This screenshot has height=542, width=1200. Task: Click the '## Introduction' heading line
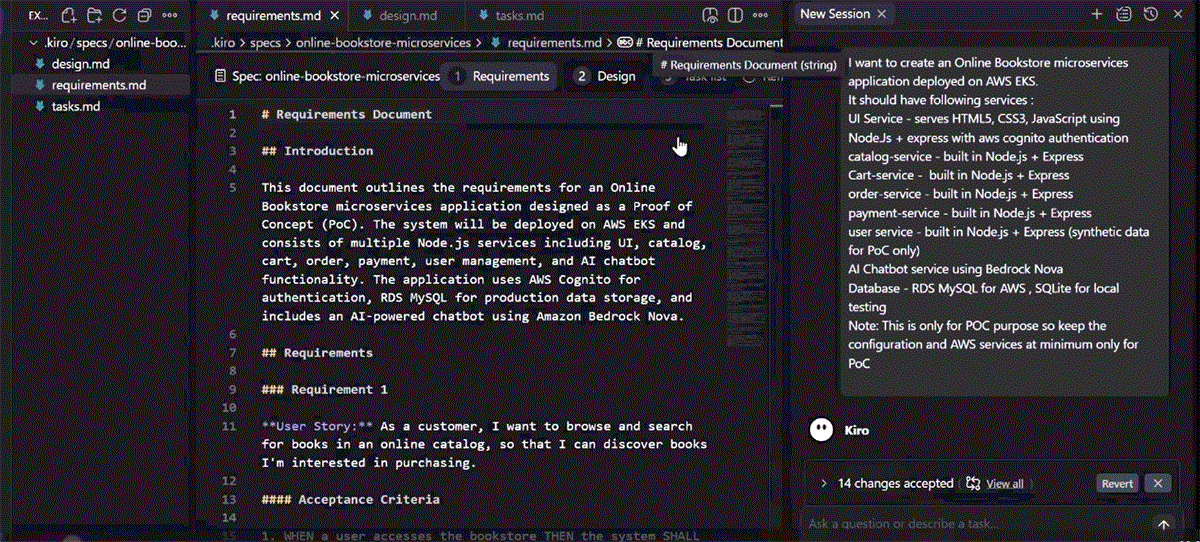[317, 151]
